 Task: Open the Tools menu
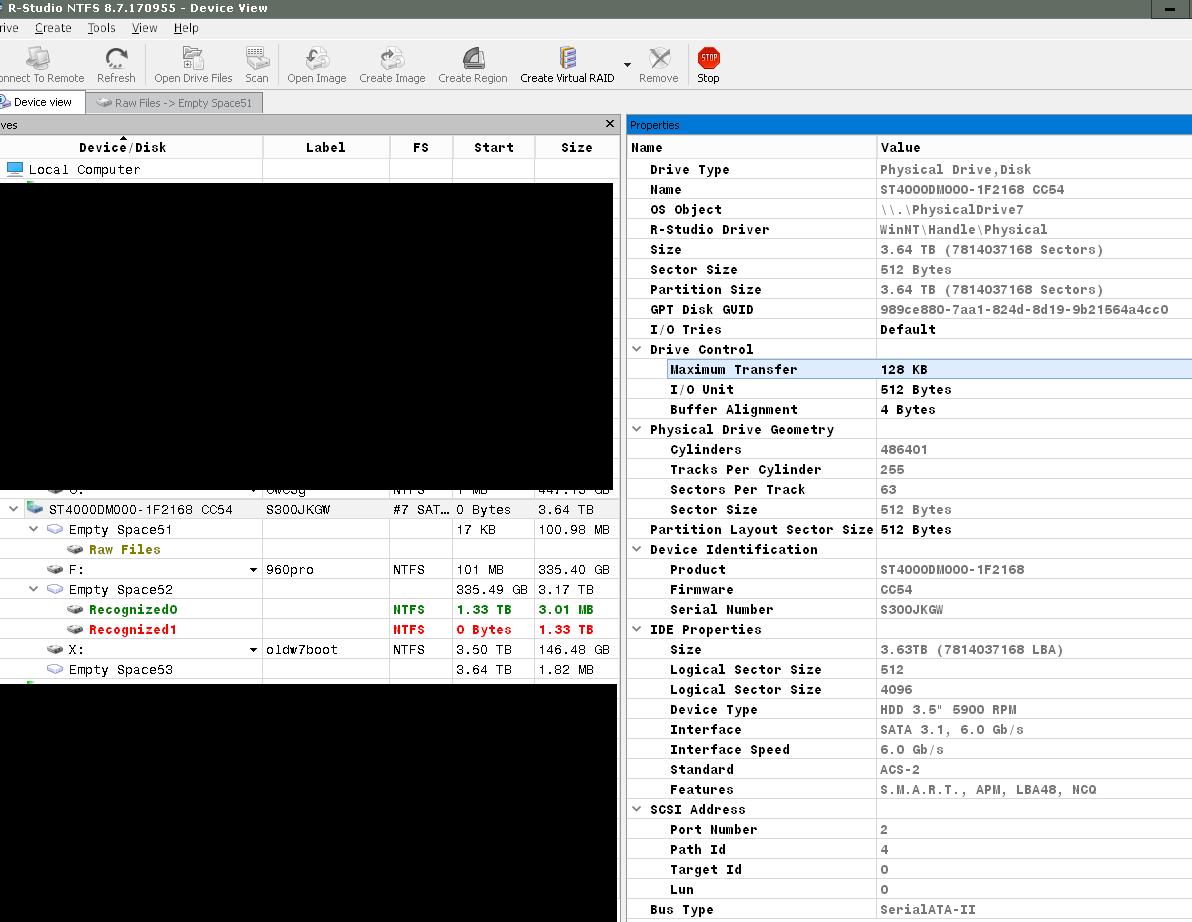click(x=101, y=28)
